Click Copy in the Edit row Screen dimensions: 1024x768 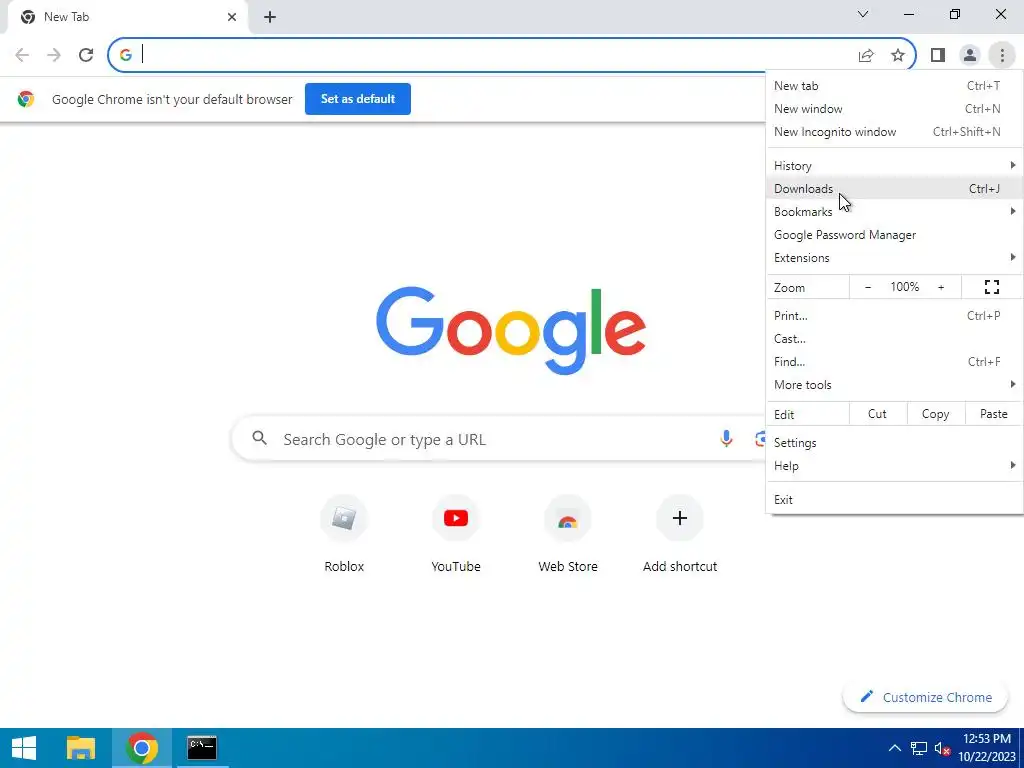pyautogui.click(x=935, y=413)
